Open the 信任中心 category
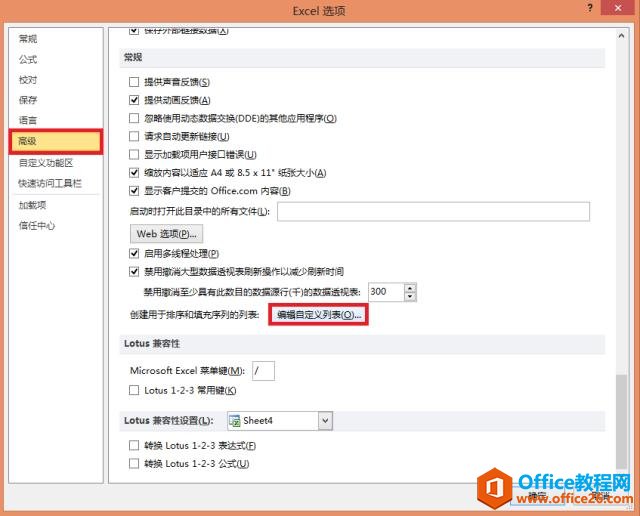 click(37, 225)
